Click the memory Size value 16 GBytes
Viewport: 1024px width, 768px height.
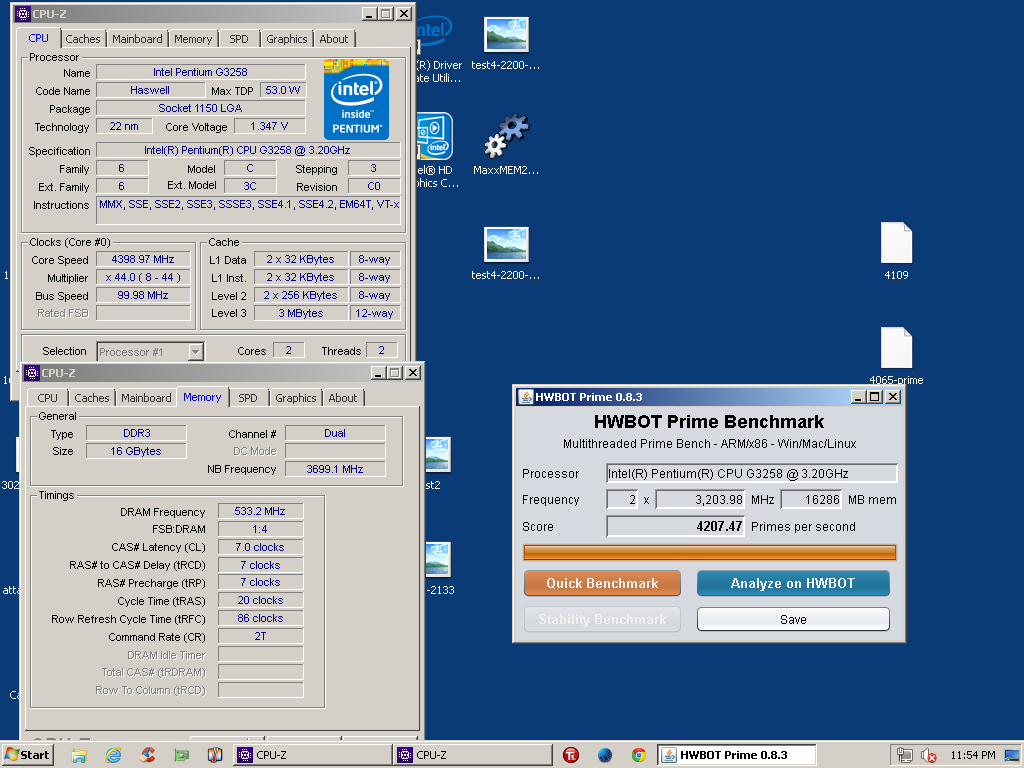click(x=136, y=451)
